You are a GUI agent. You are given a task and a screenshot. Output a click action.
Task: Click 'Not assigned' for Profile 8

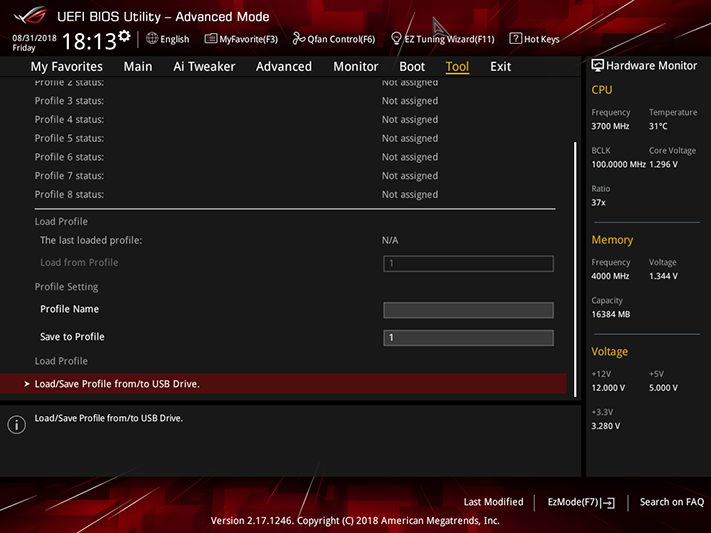pyautogui.click(x=410, y=195)
